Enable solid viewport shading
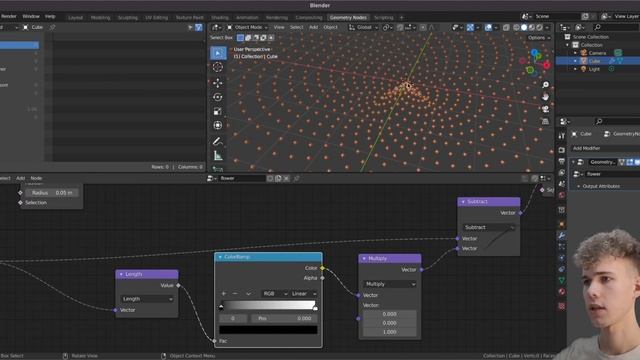The width and height of the screenshot is (640, 360). pos(524,27)
